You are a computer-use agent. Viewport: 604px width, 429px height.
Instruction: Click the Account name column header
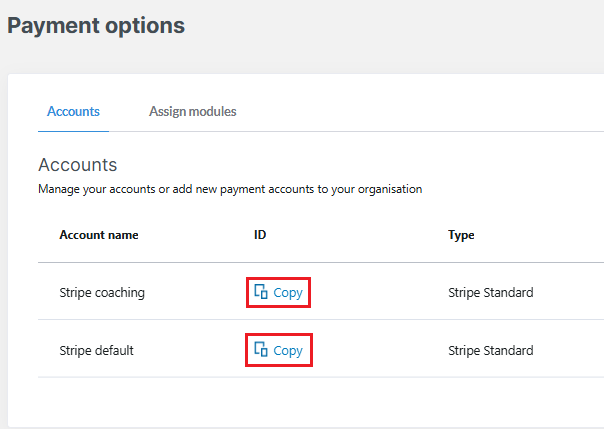[99, 235]
